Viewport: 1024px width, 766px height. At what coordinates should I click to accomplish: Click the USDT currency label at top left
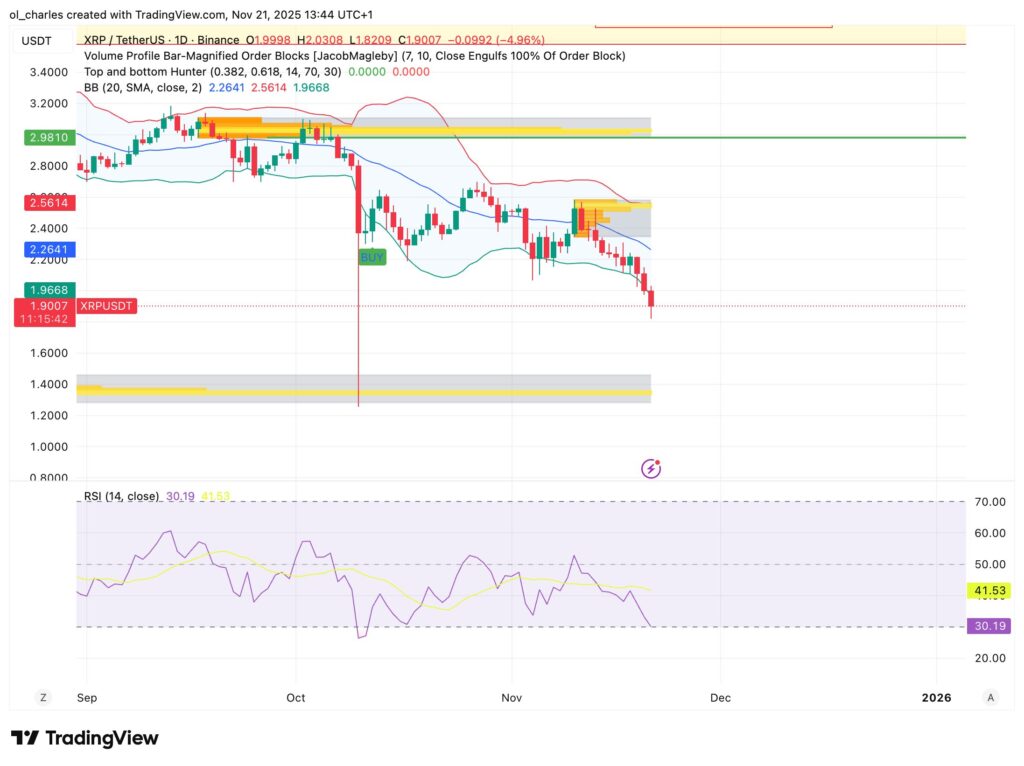coord(37,41)
